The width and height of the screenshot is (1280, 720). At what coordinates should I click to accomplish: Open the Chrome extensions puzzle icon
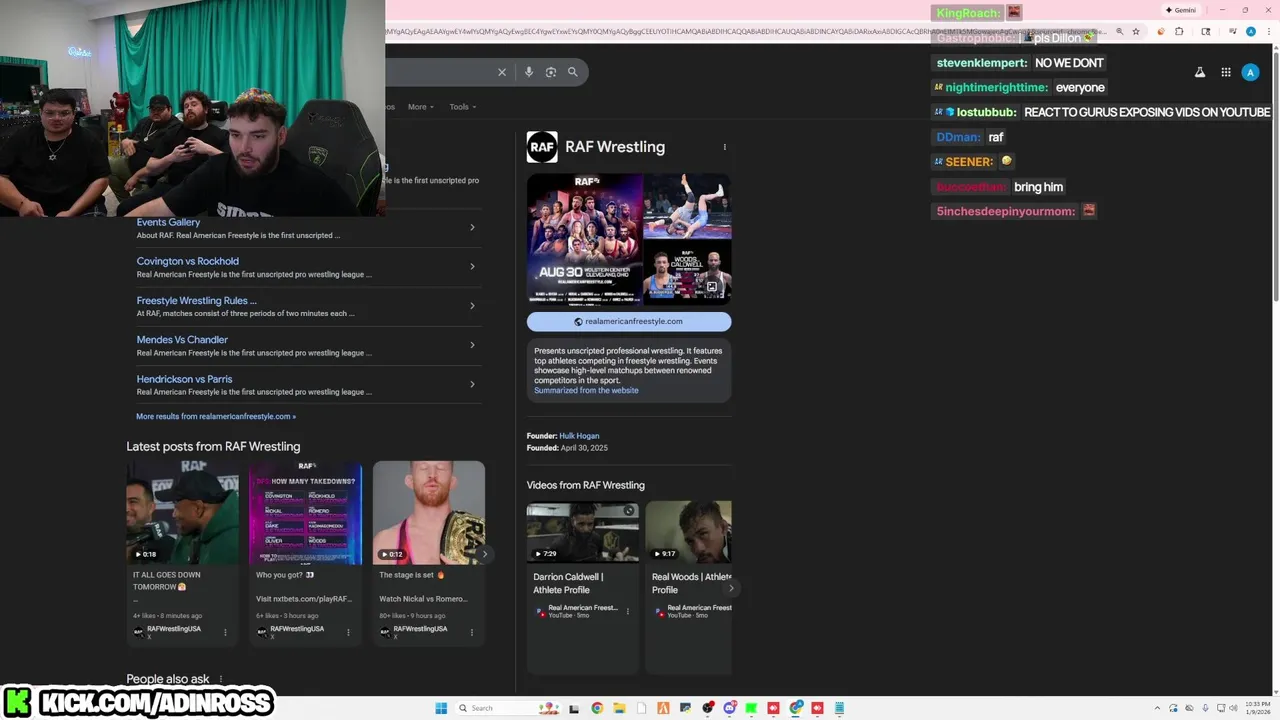[x=1179, y=32]
